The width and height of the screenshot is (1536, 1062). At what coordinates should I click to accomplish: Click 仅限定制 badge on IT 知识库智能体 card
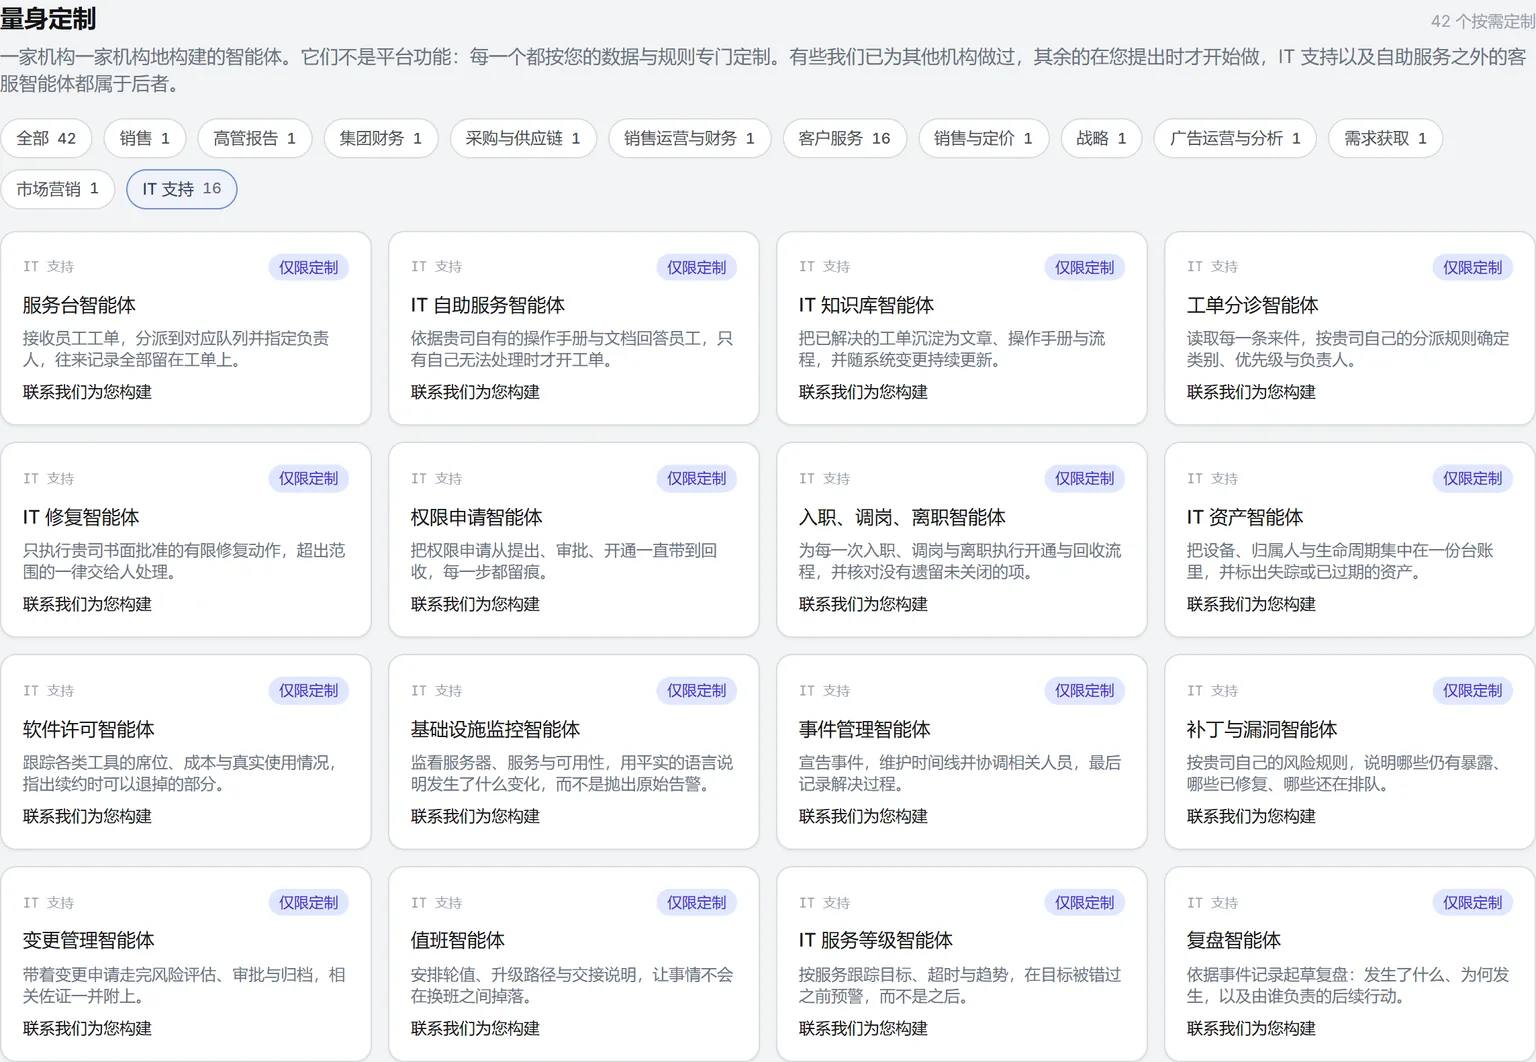pyautogui.click(x=1084, y=267)
